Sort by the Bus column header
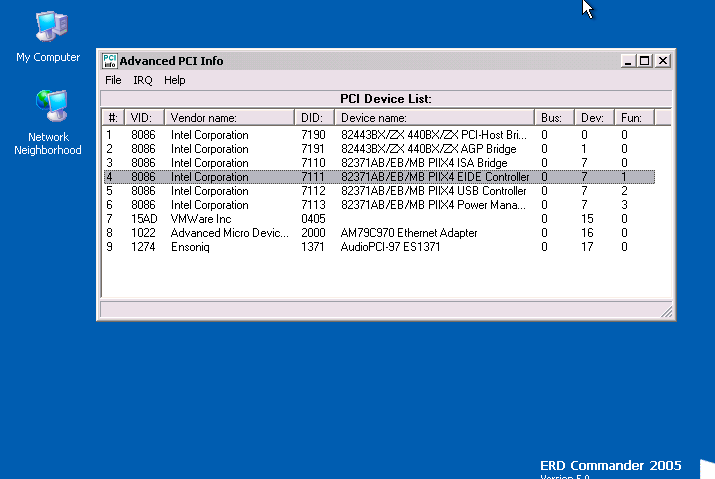The height and width of the screenshot is (479, 715). [554, 118]
